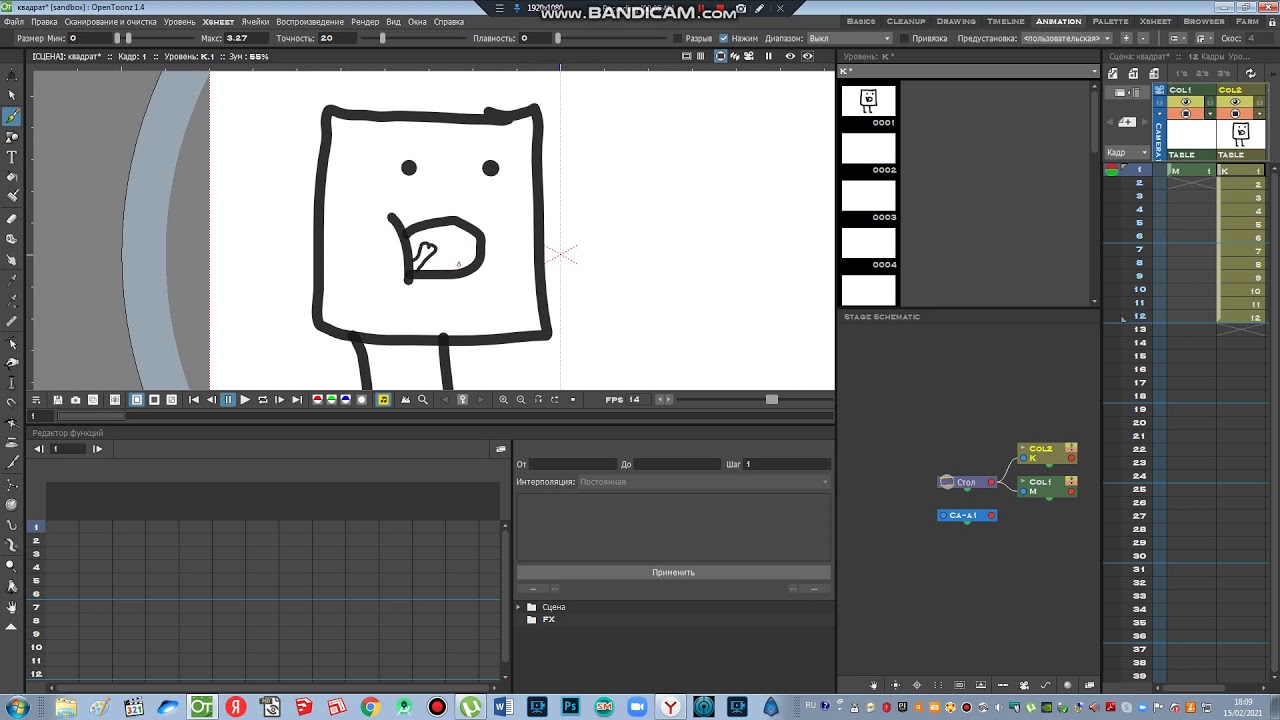1280x720 pixels.
Task: Select the Selection arrow tool
Action: point(12,95)
